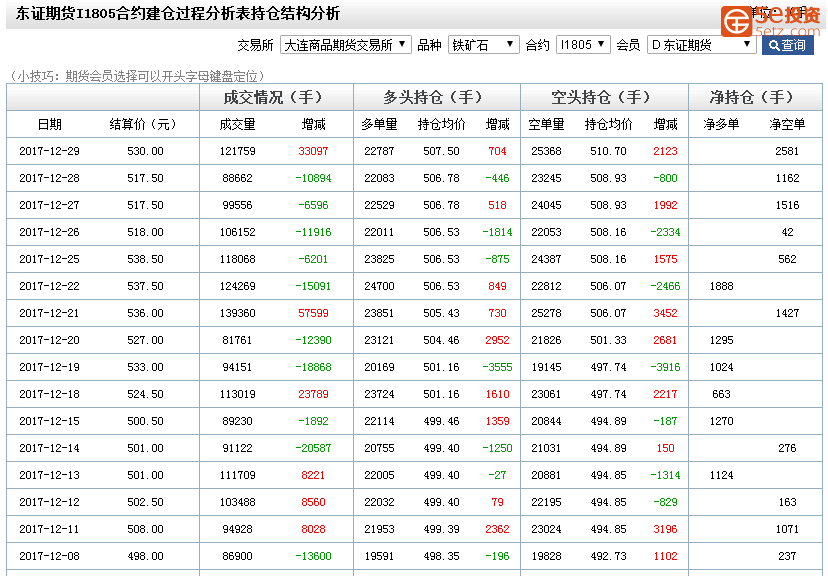Click the 净多单 column header

pyautogui.click(x=721, y=125)
